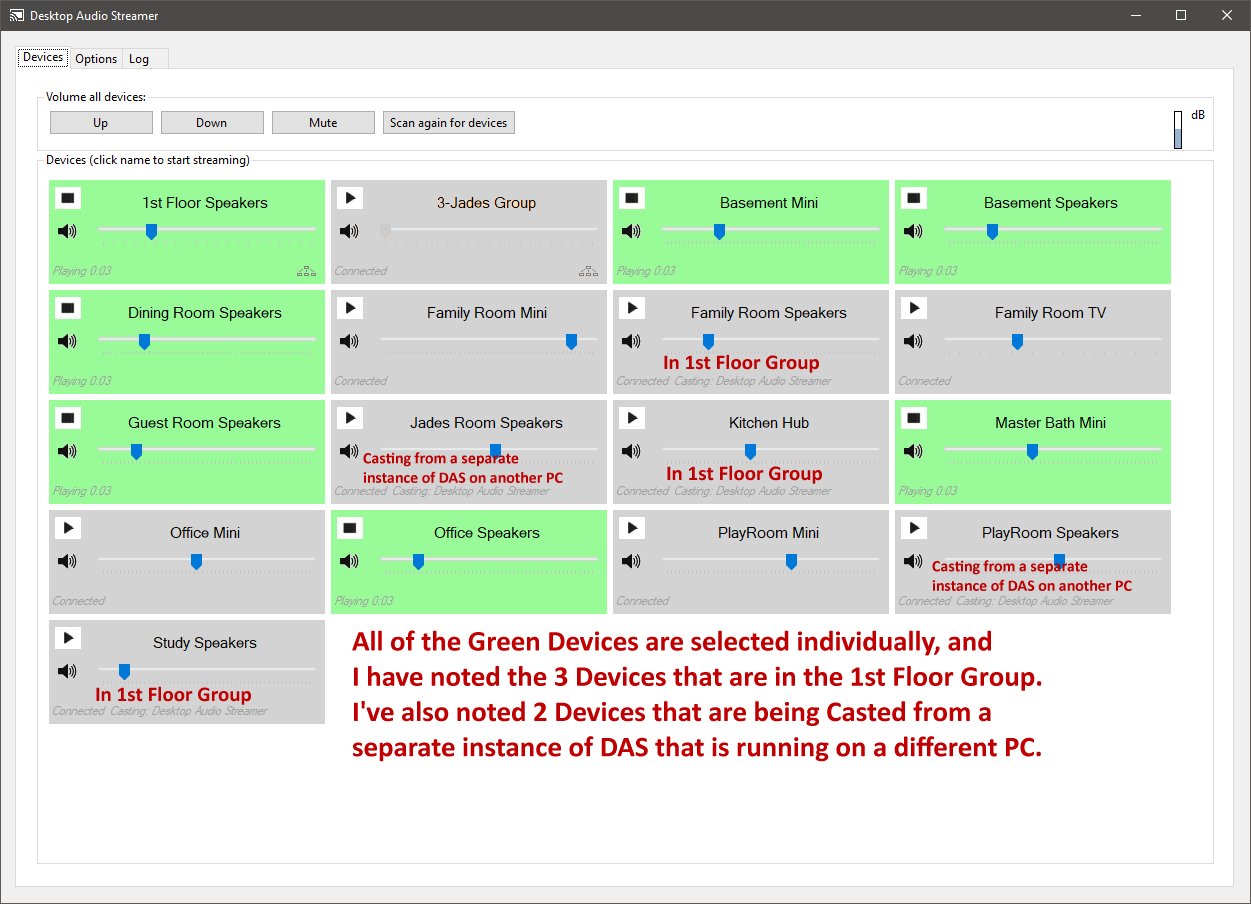Mute Study Speakers speaker icon
The image size is (1251, 904).
67,671
